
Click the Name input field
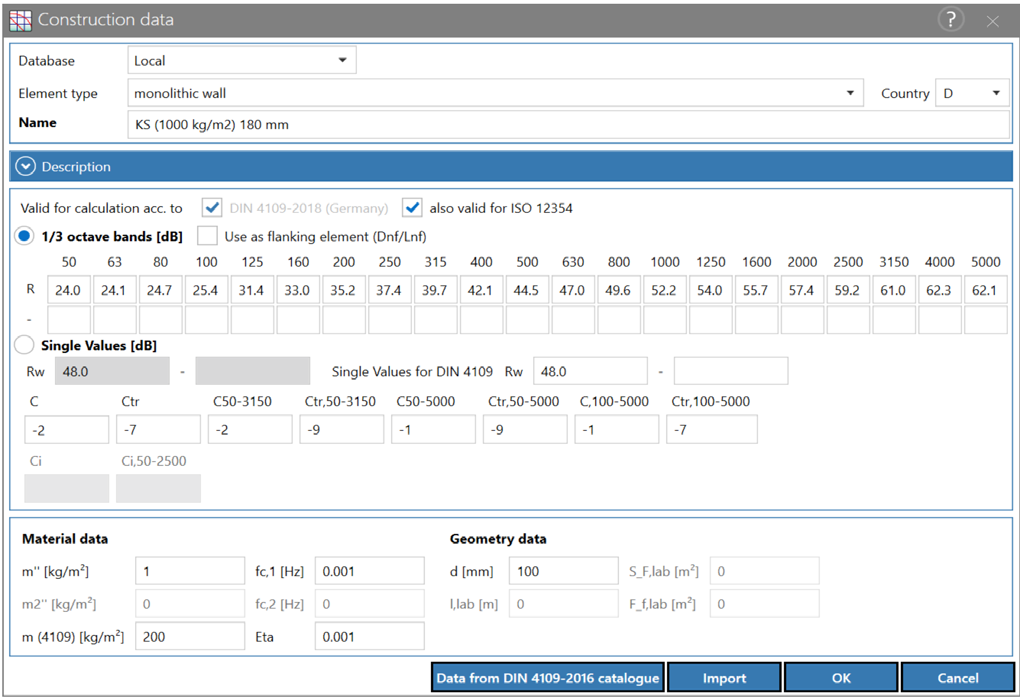click(x=568, y=124)
